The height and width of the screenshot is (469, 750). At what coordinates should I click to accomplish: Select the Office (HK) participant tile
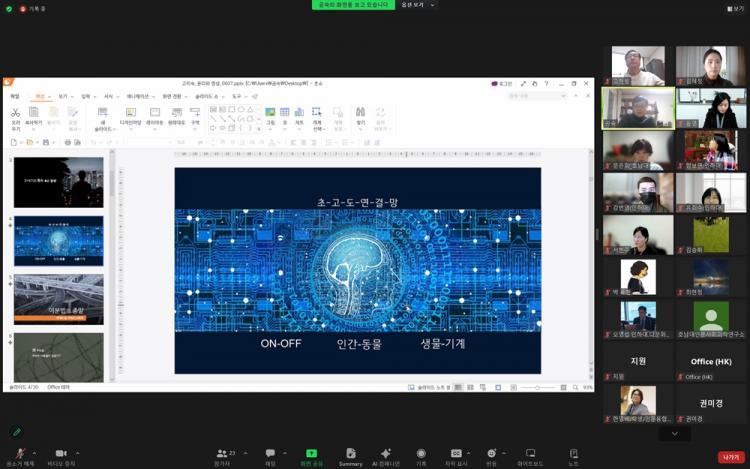tap(711, 361)
